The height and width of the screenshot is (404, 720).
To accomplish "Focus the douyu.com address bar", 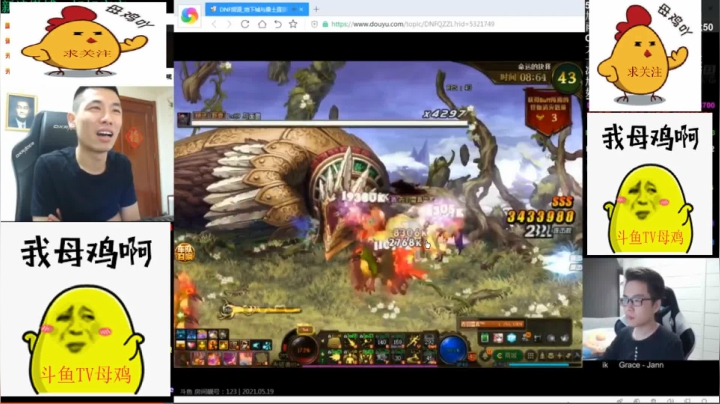I will [412, 24].
